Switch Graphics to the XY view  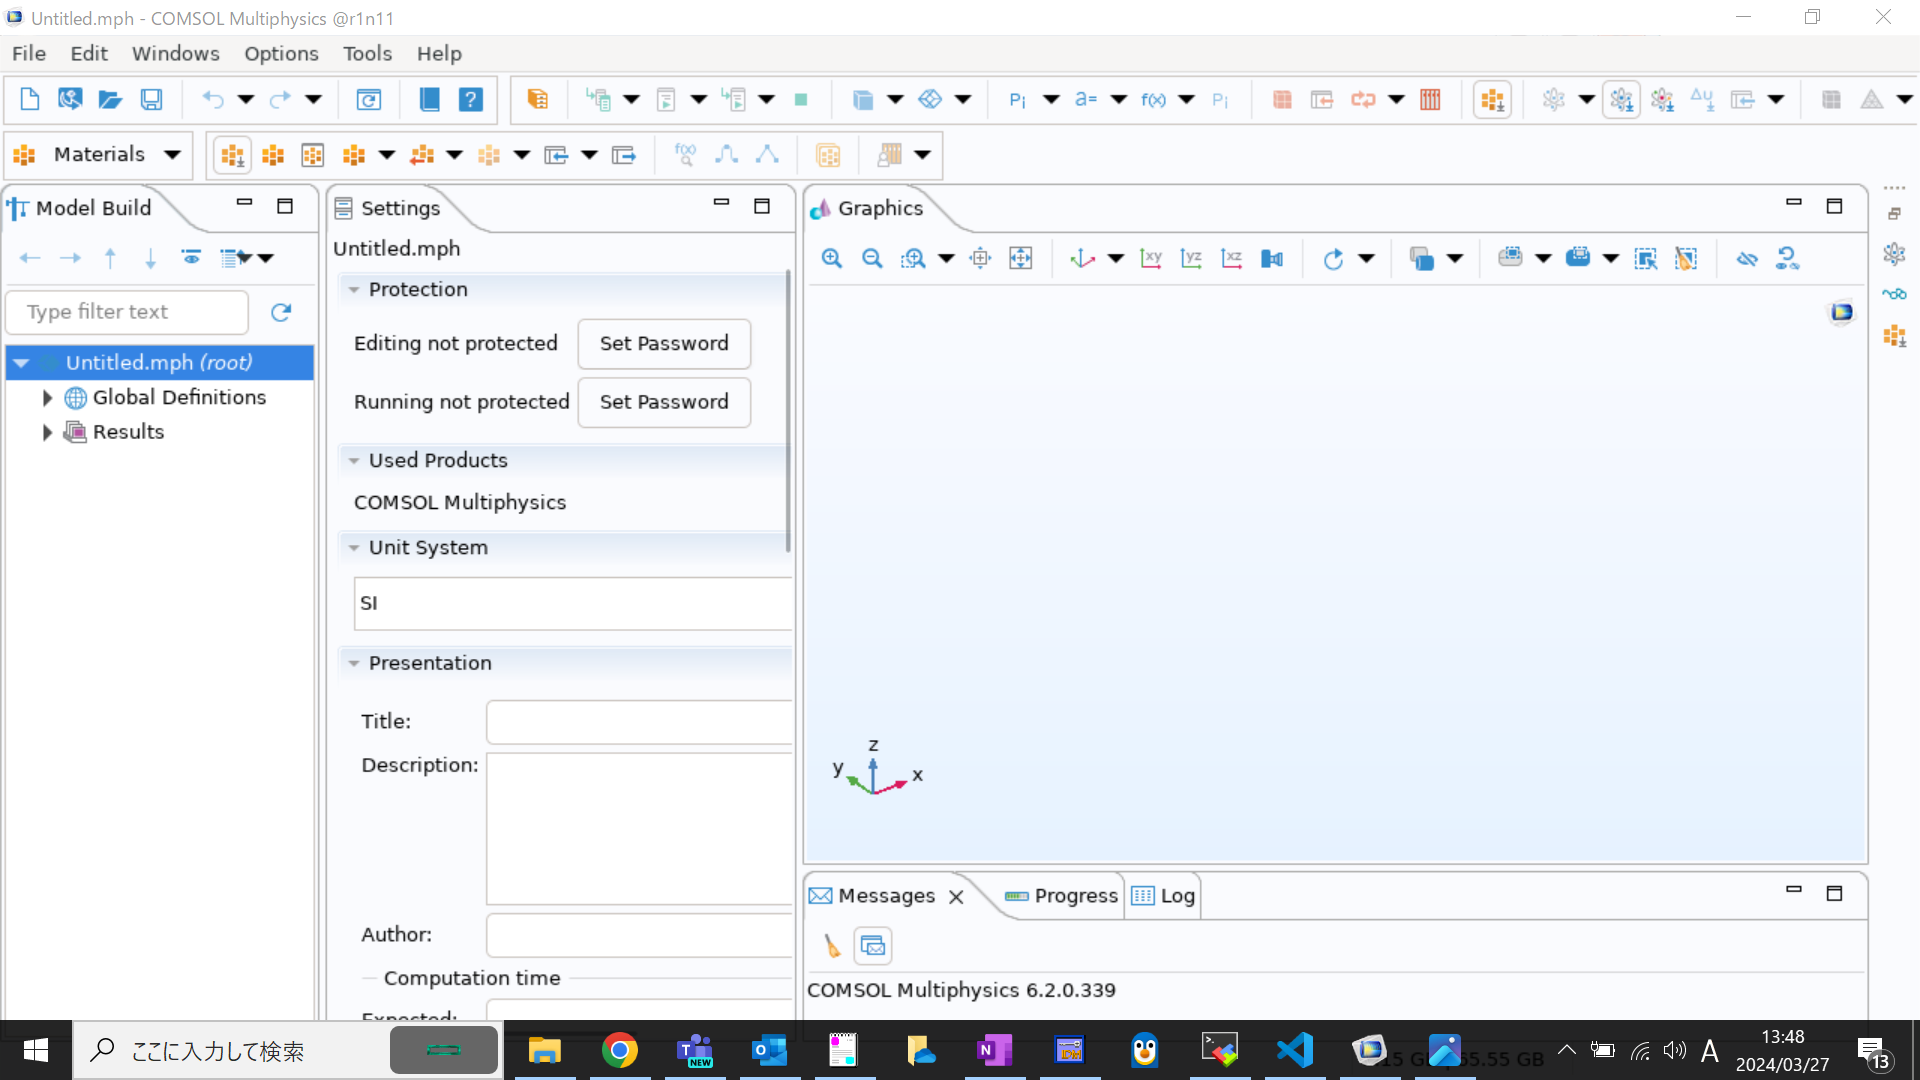point(1151,258)
